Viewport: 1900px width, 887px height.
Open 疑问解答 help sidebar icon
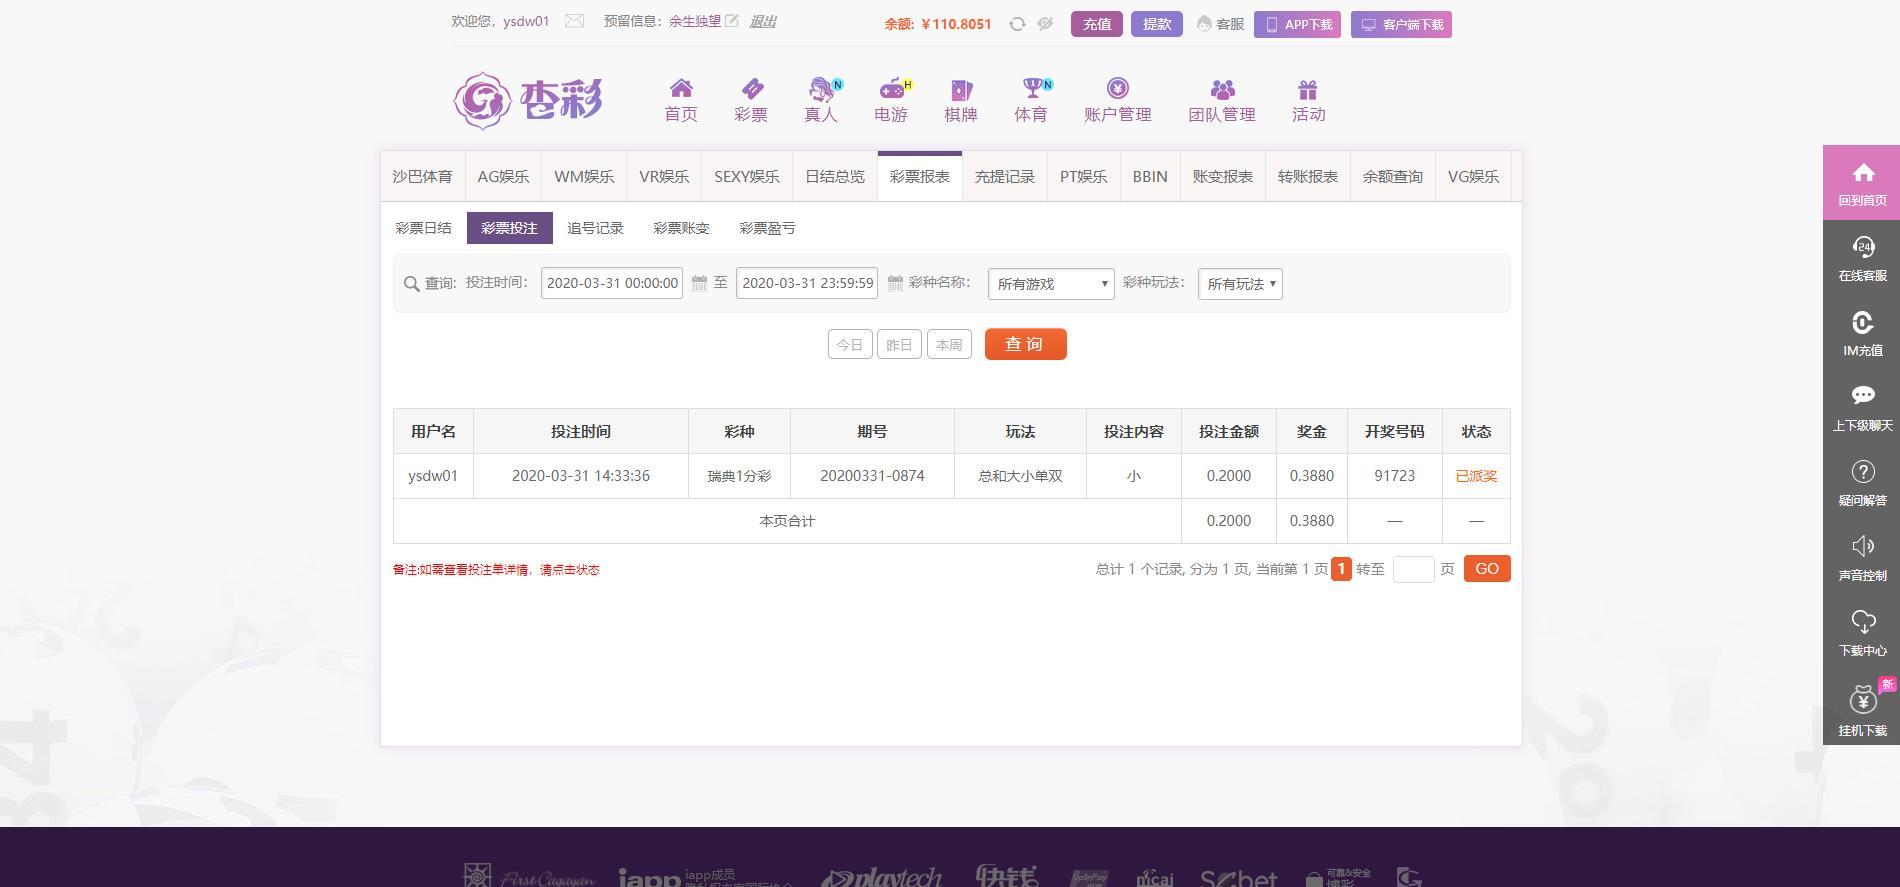point(1862,483)
